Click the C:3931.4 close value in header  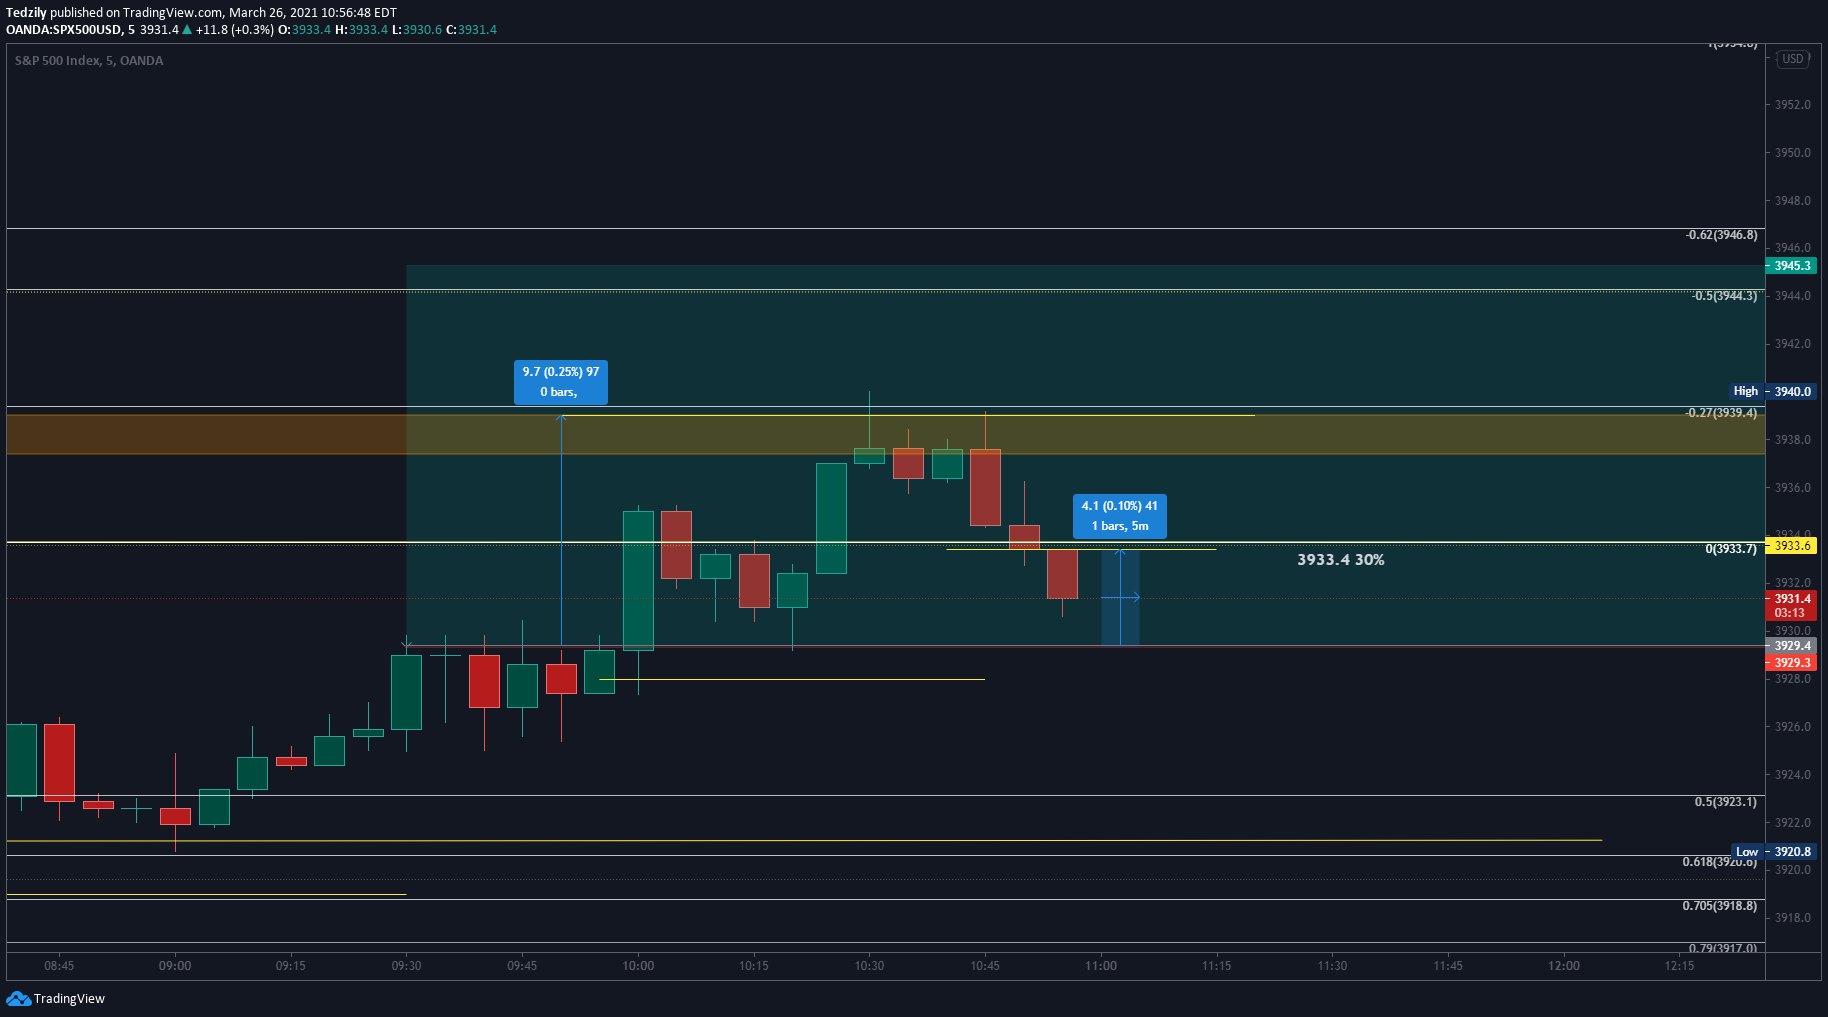tap(471, 30)
